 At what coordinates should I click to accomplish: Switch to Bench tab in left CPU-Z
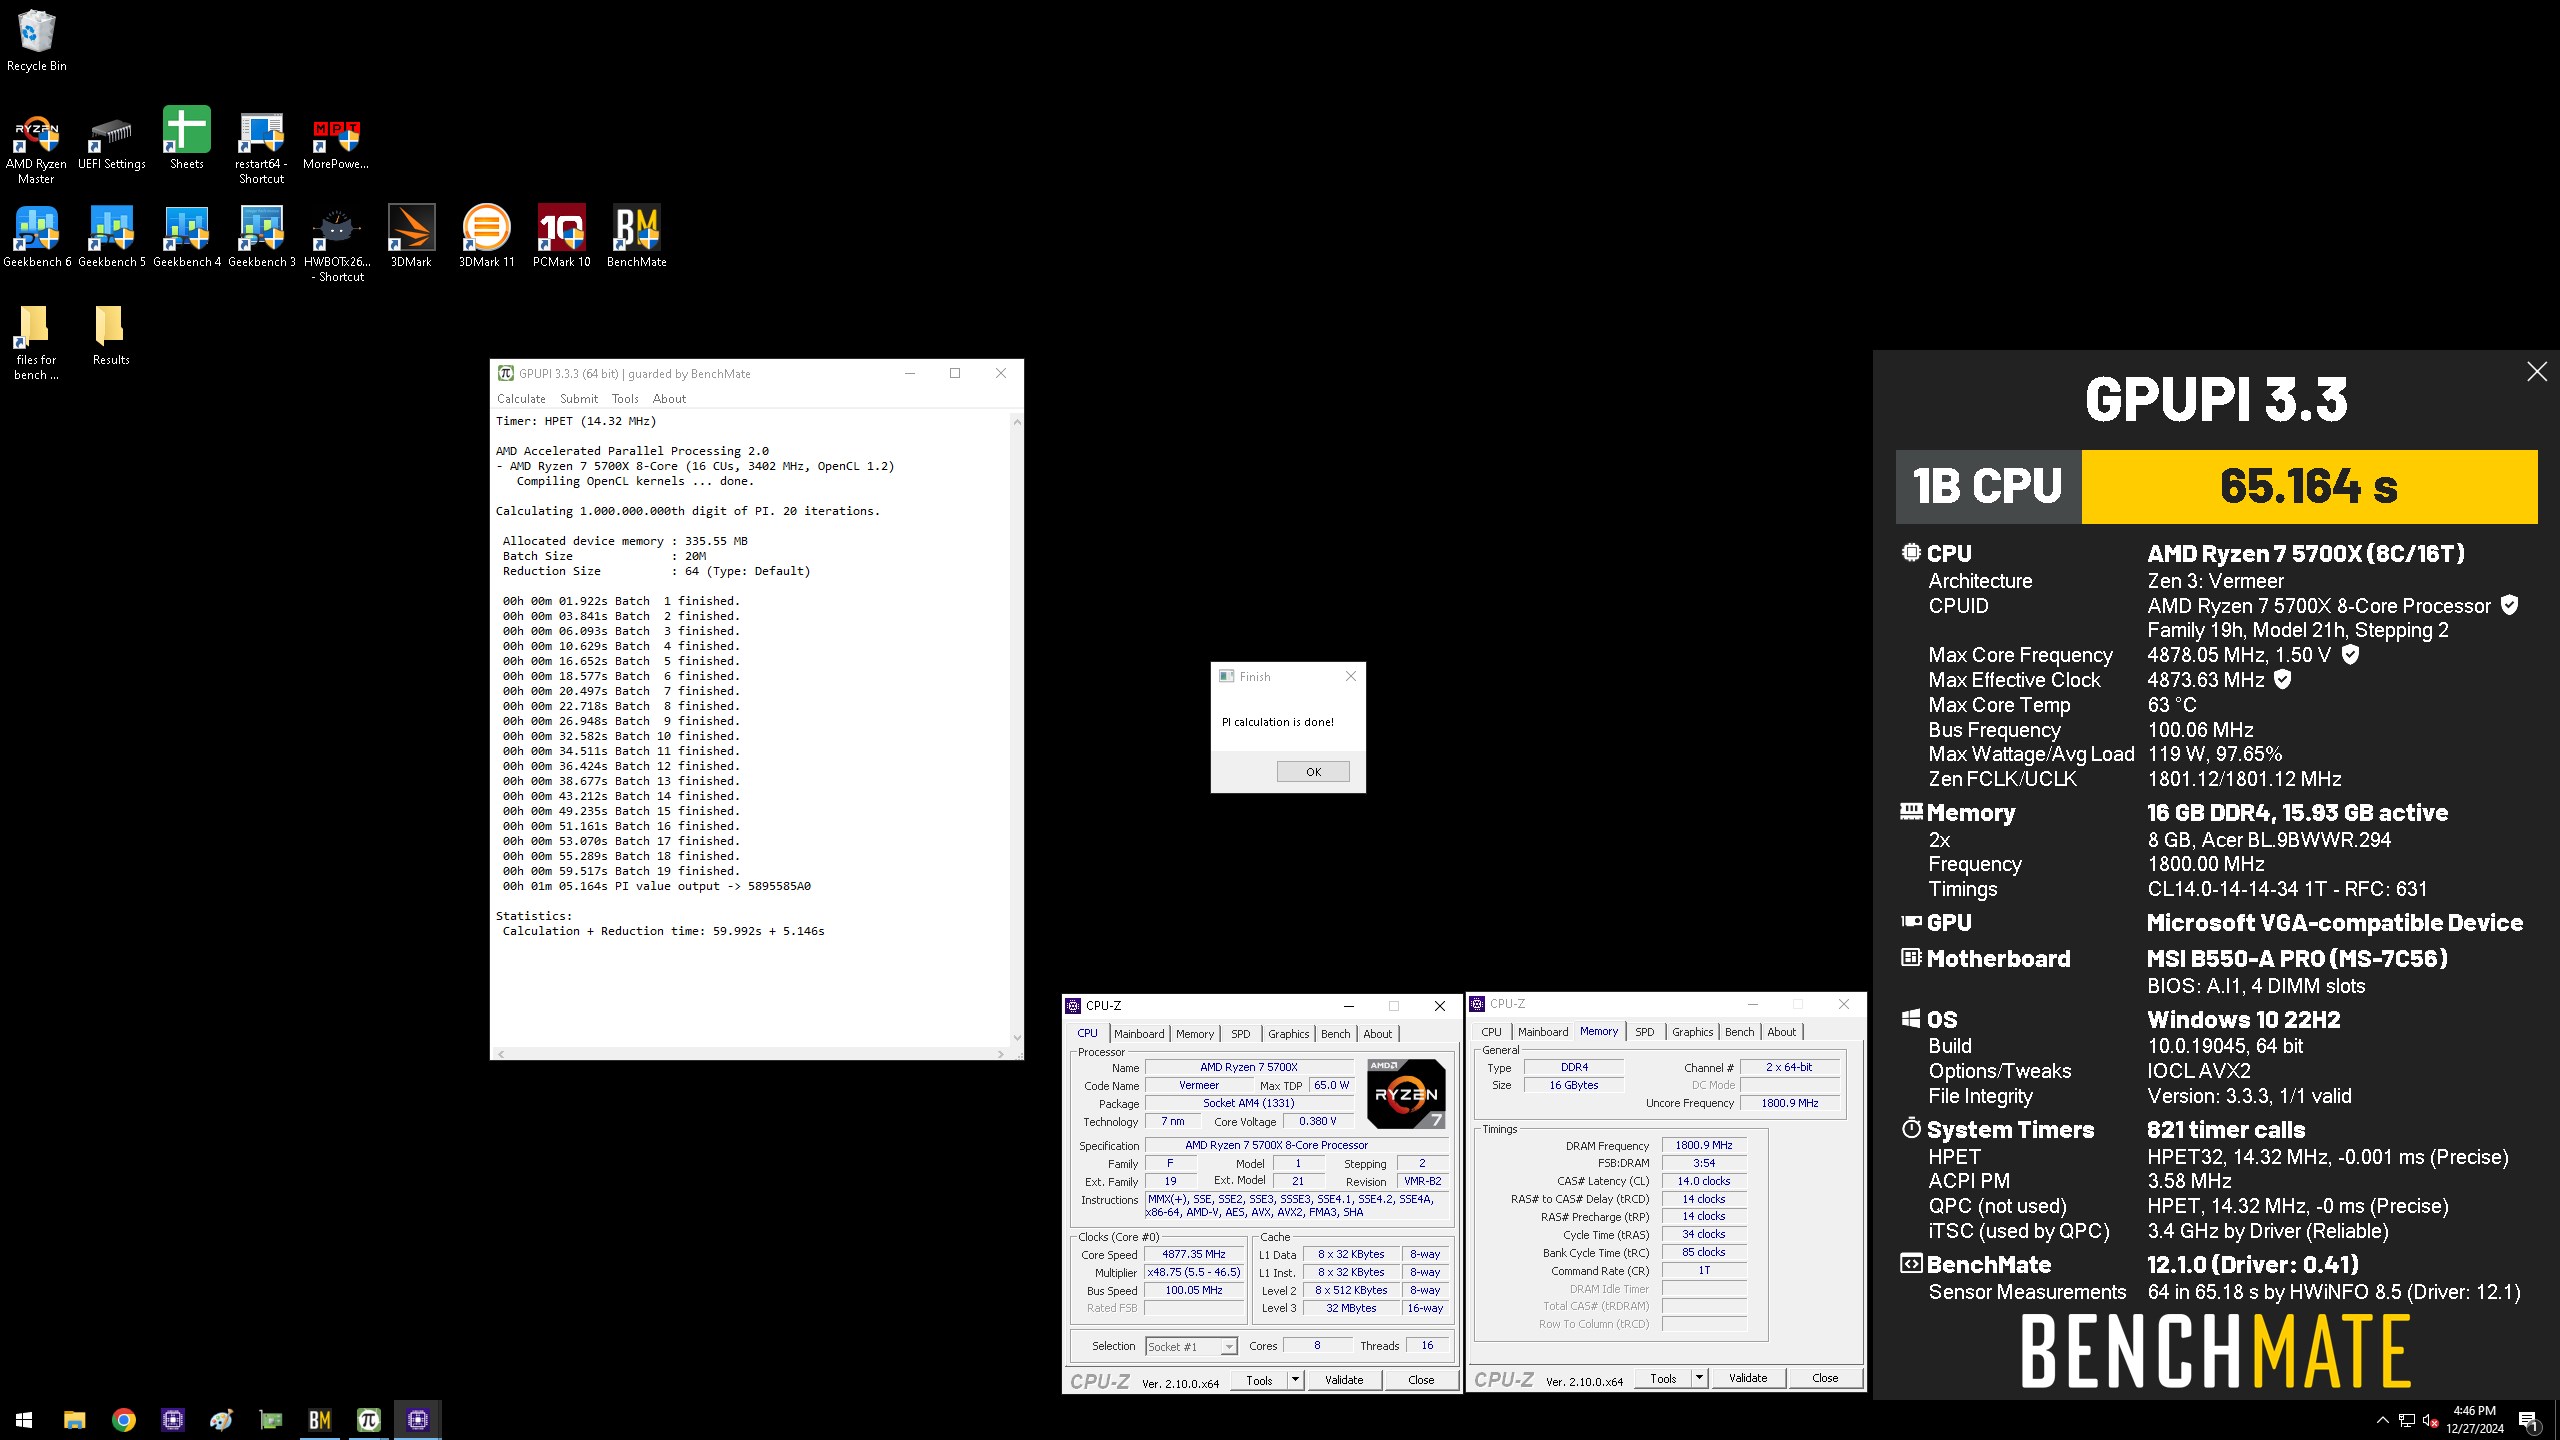click(1336, 1034)
